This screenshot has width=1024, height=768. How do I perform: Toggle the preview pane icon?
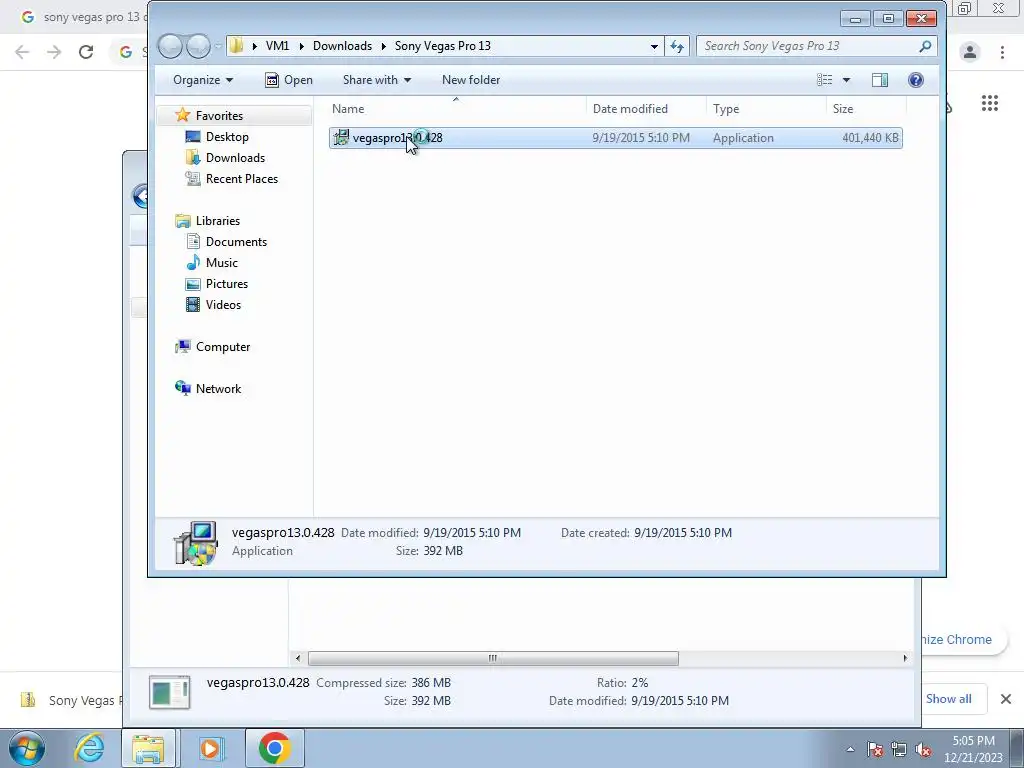coord(880,80)
